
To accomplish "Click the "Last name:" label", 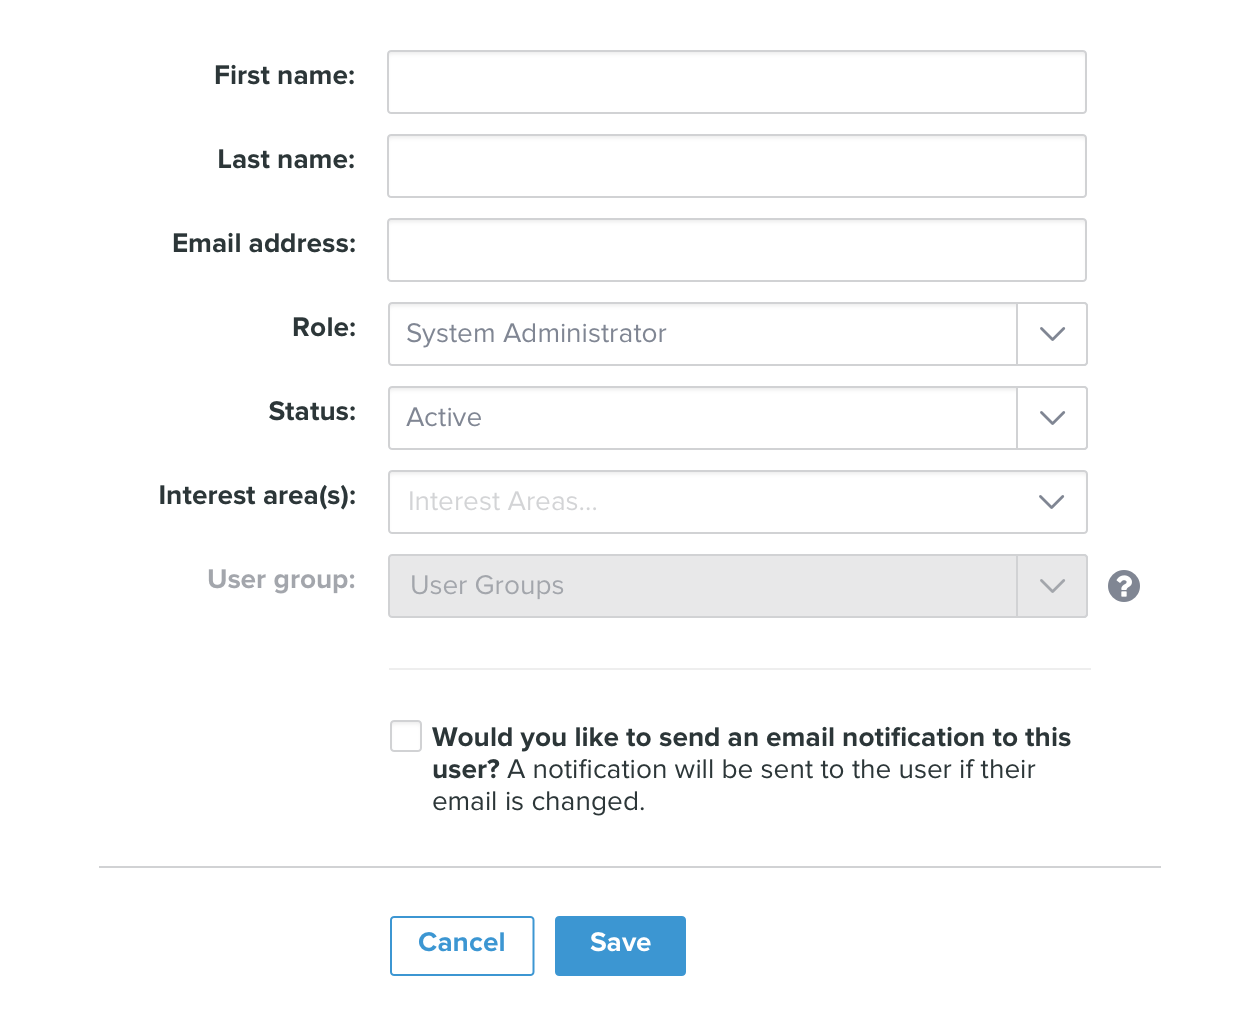I will [286, 160].
